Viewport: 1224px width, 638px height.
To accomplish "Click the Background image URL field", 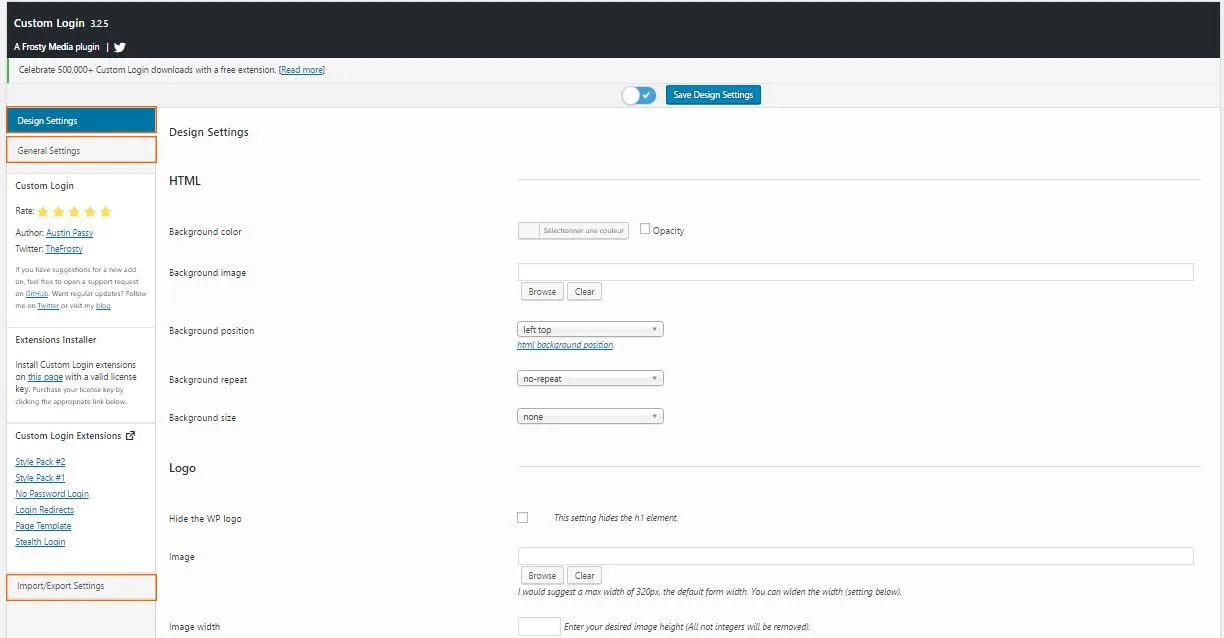I will point(855,272).
